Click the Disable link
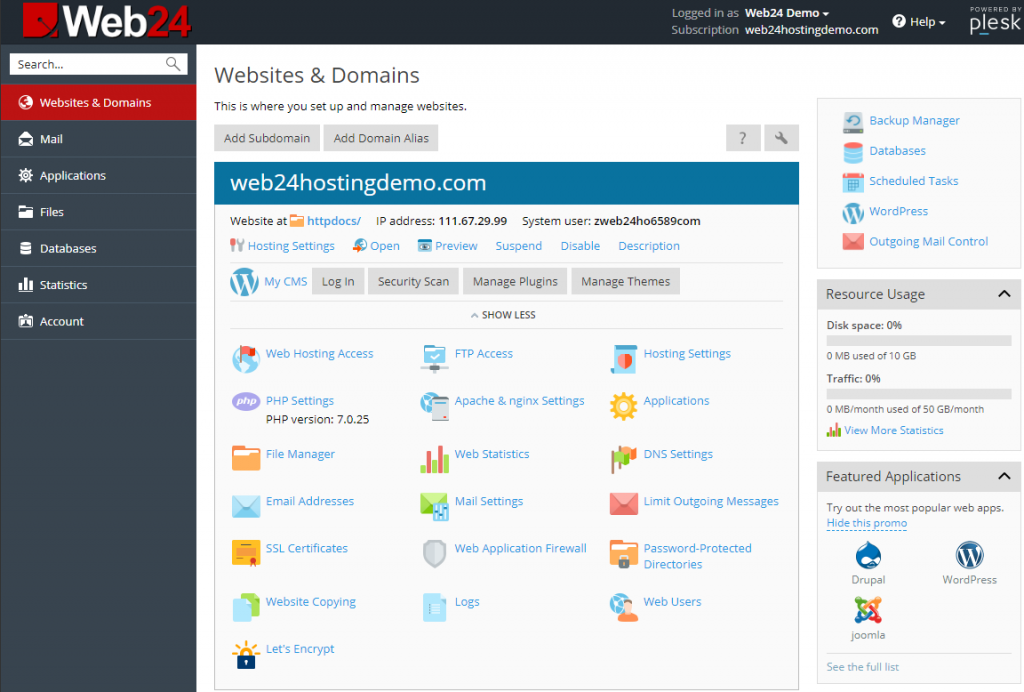This screenshot has height=692, width=1024. pos(580,245)
